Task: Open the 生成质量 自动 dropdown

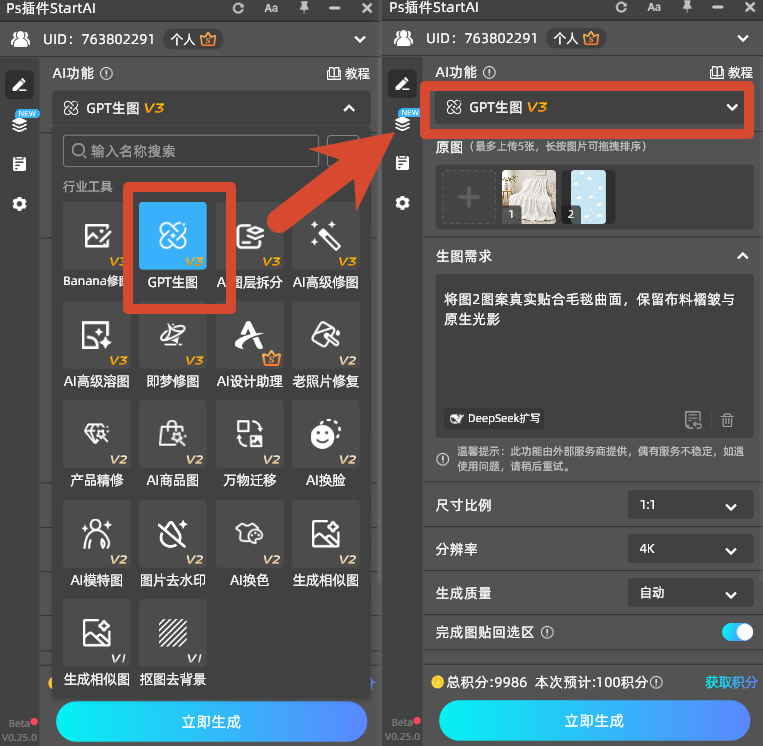Action: [690, 593]
